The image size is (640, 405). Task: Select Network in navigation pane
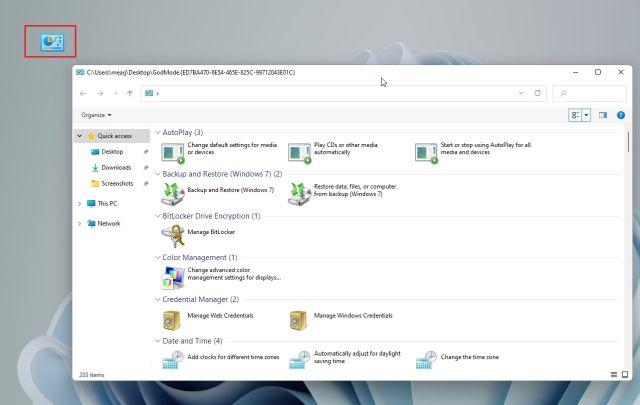109,223
